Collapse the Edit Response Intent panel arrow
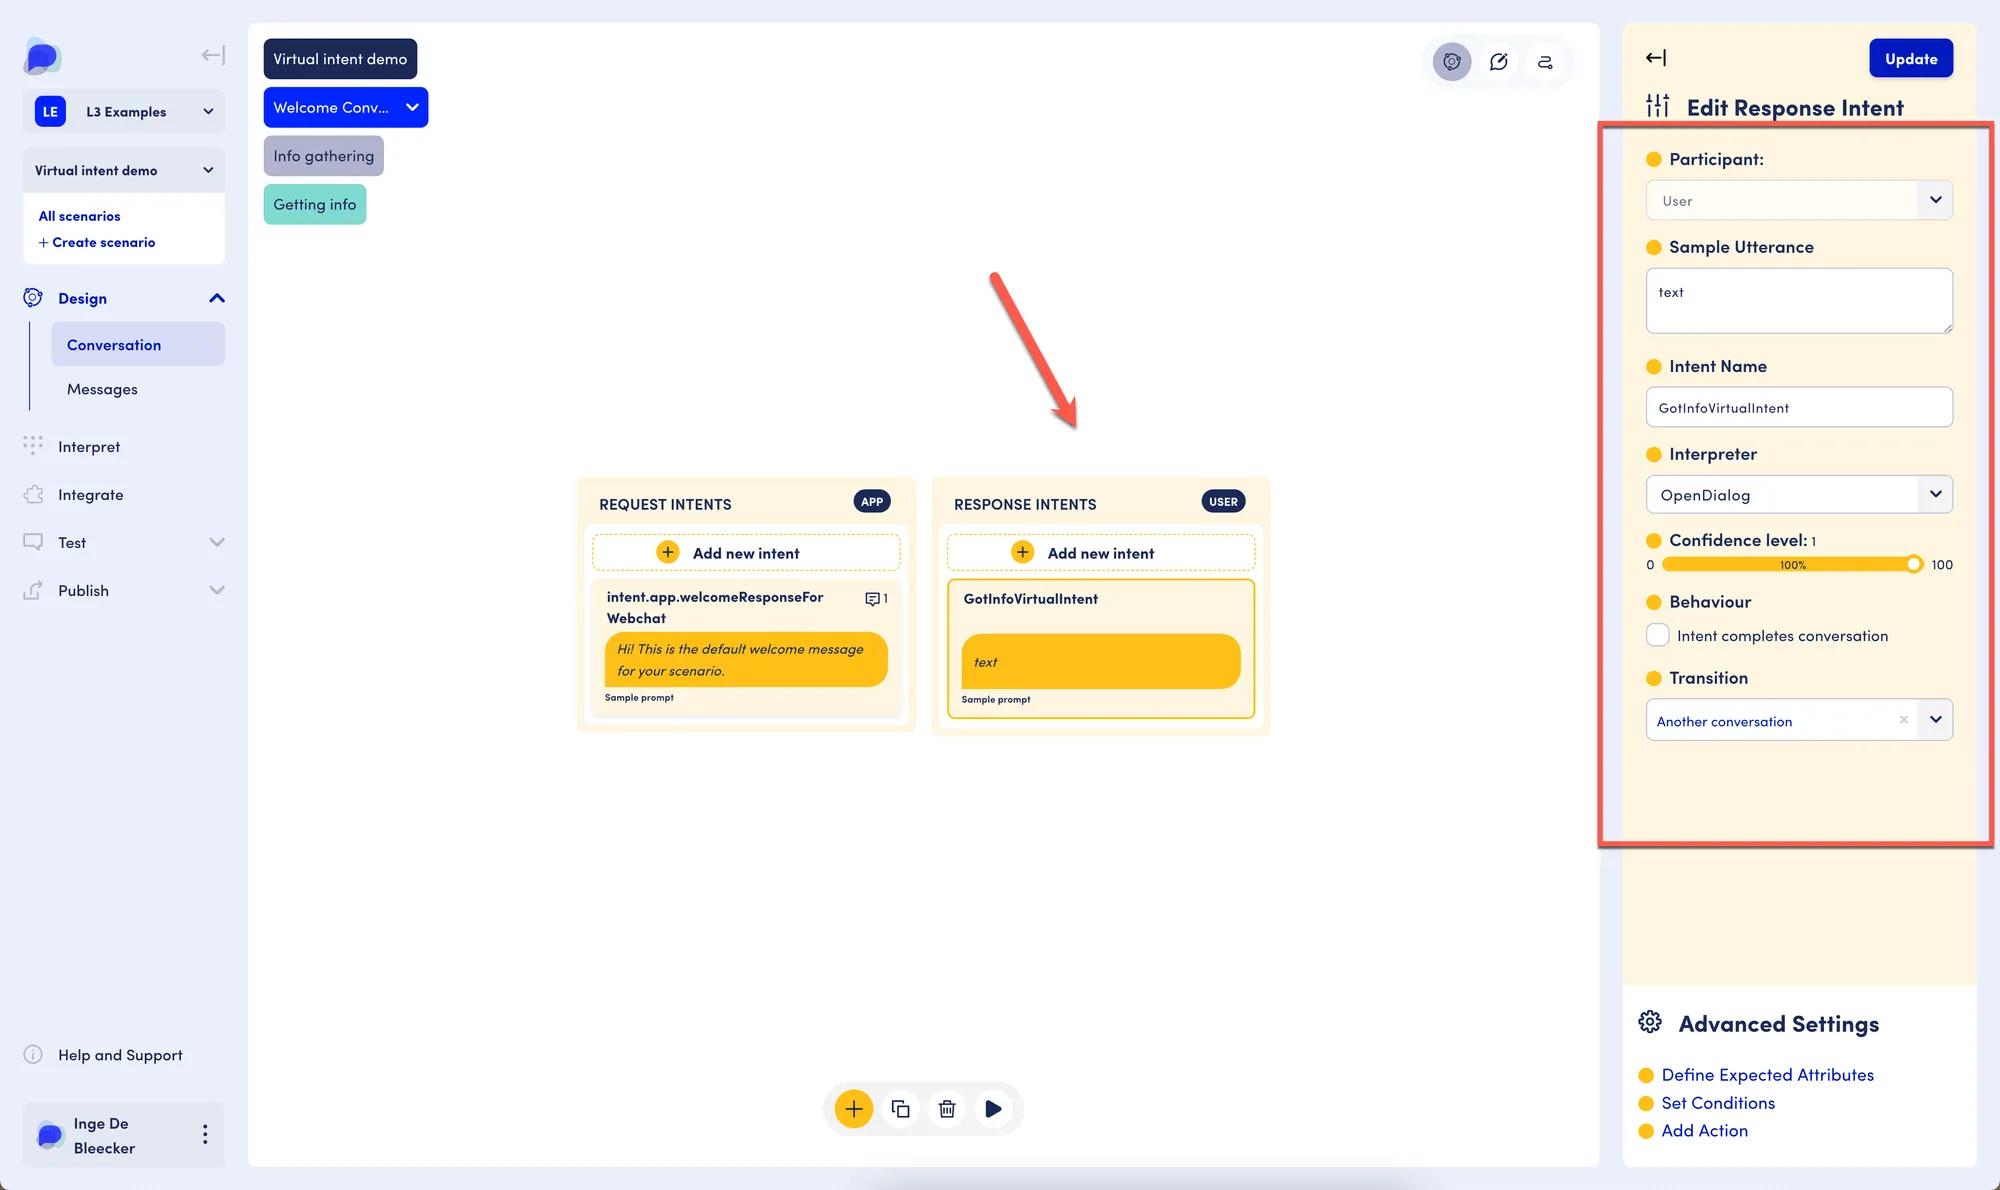The height and width of the screenshot is (1190, 2000). [1656, 58]
